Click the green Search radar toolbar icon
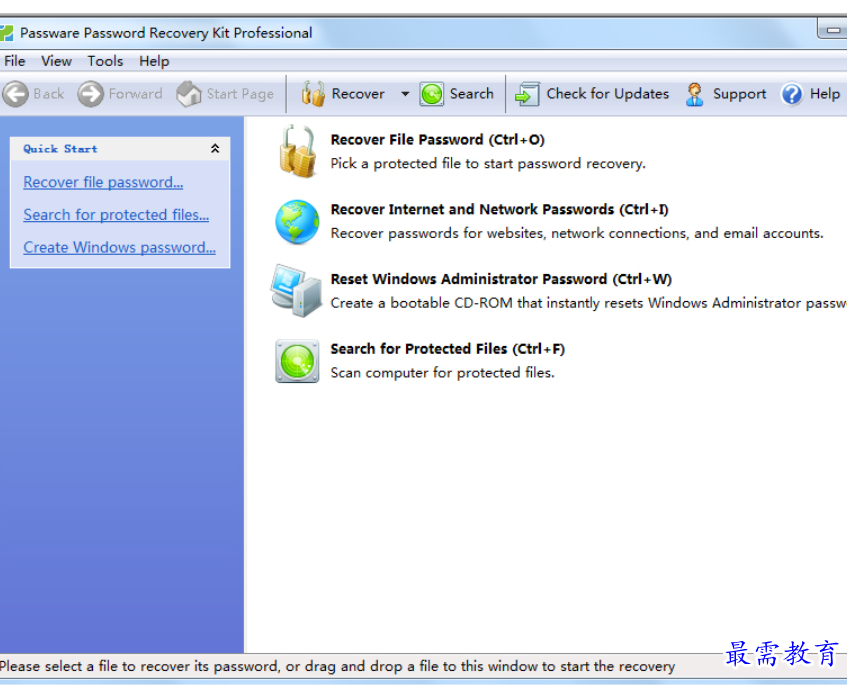Screen dimensions: 847x685 point(432,94)
